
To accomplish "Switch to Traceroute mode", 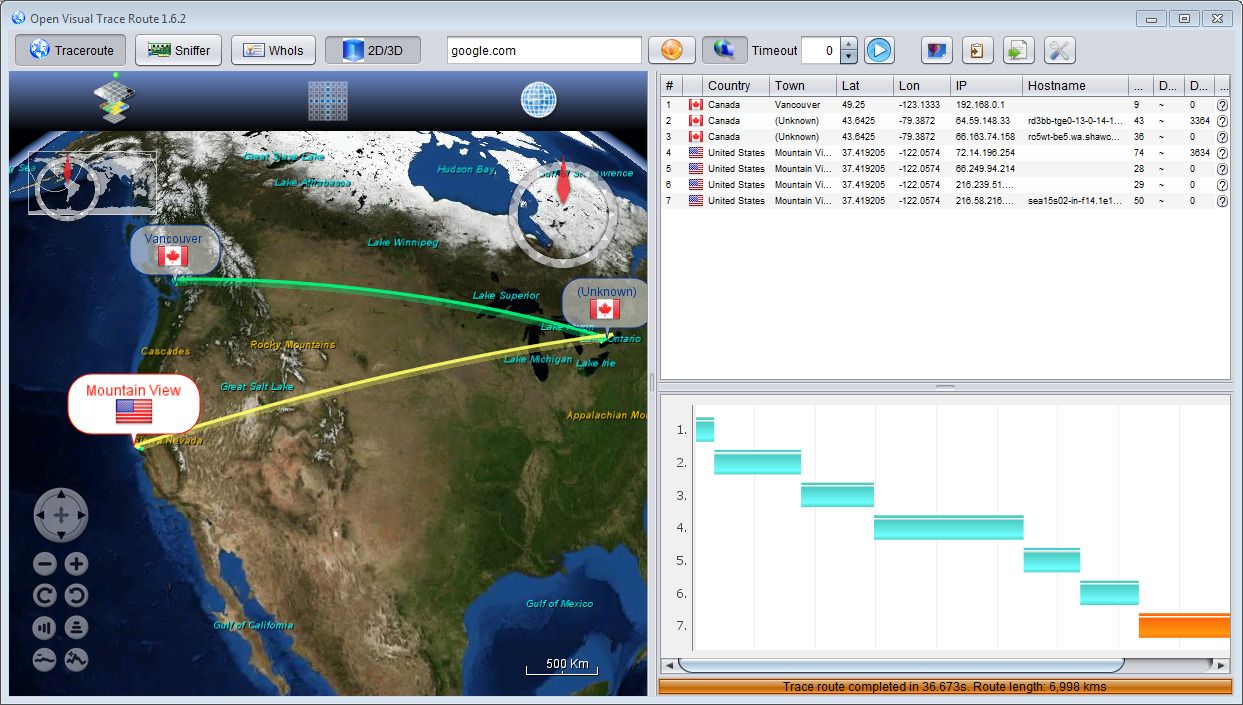I will (70, 49).
